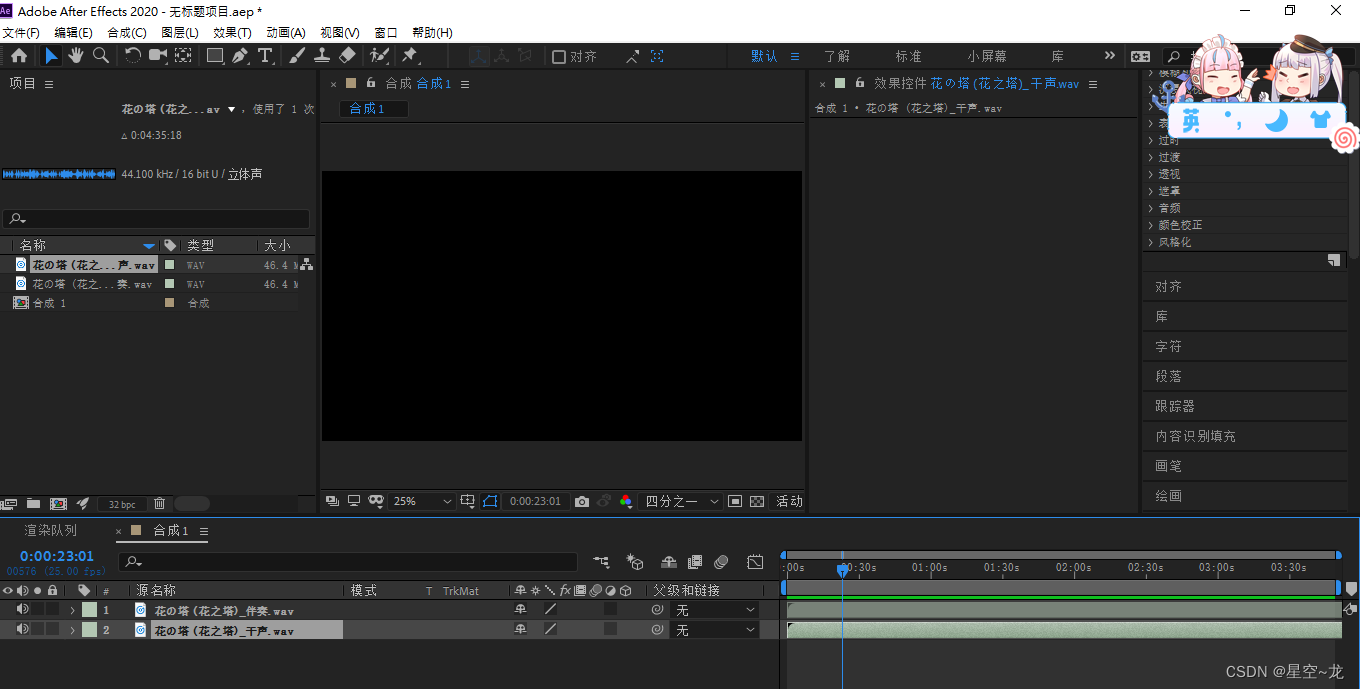This screenshot has height=689, width=1360.
Task: Select the Eraser tool
Action: tap(347, 56)
